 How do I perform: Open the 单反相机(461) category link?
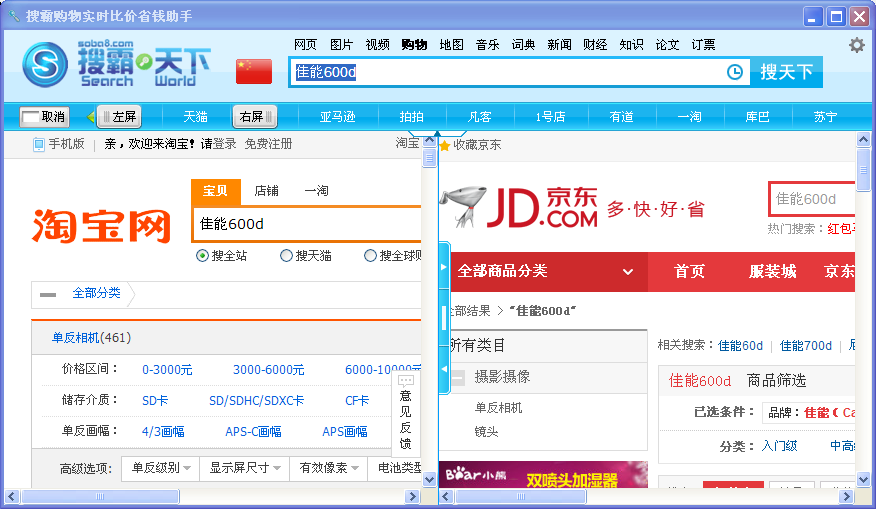point(91,338)
